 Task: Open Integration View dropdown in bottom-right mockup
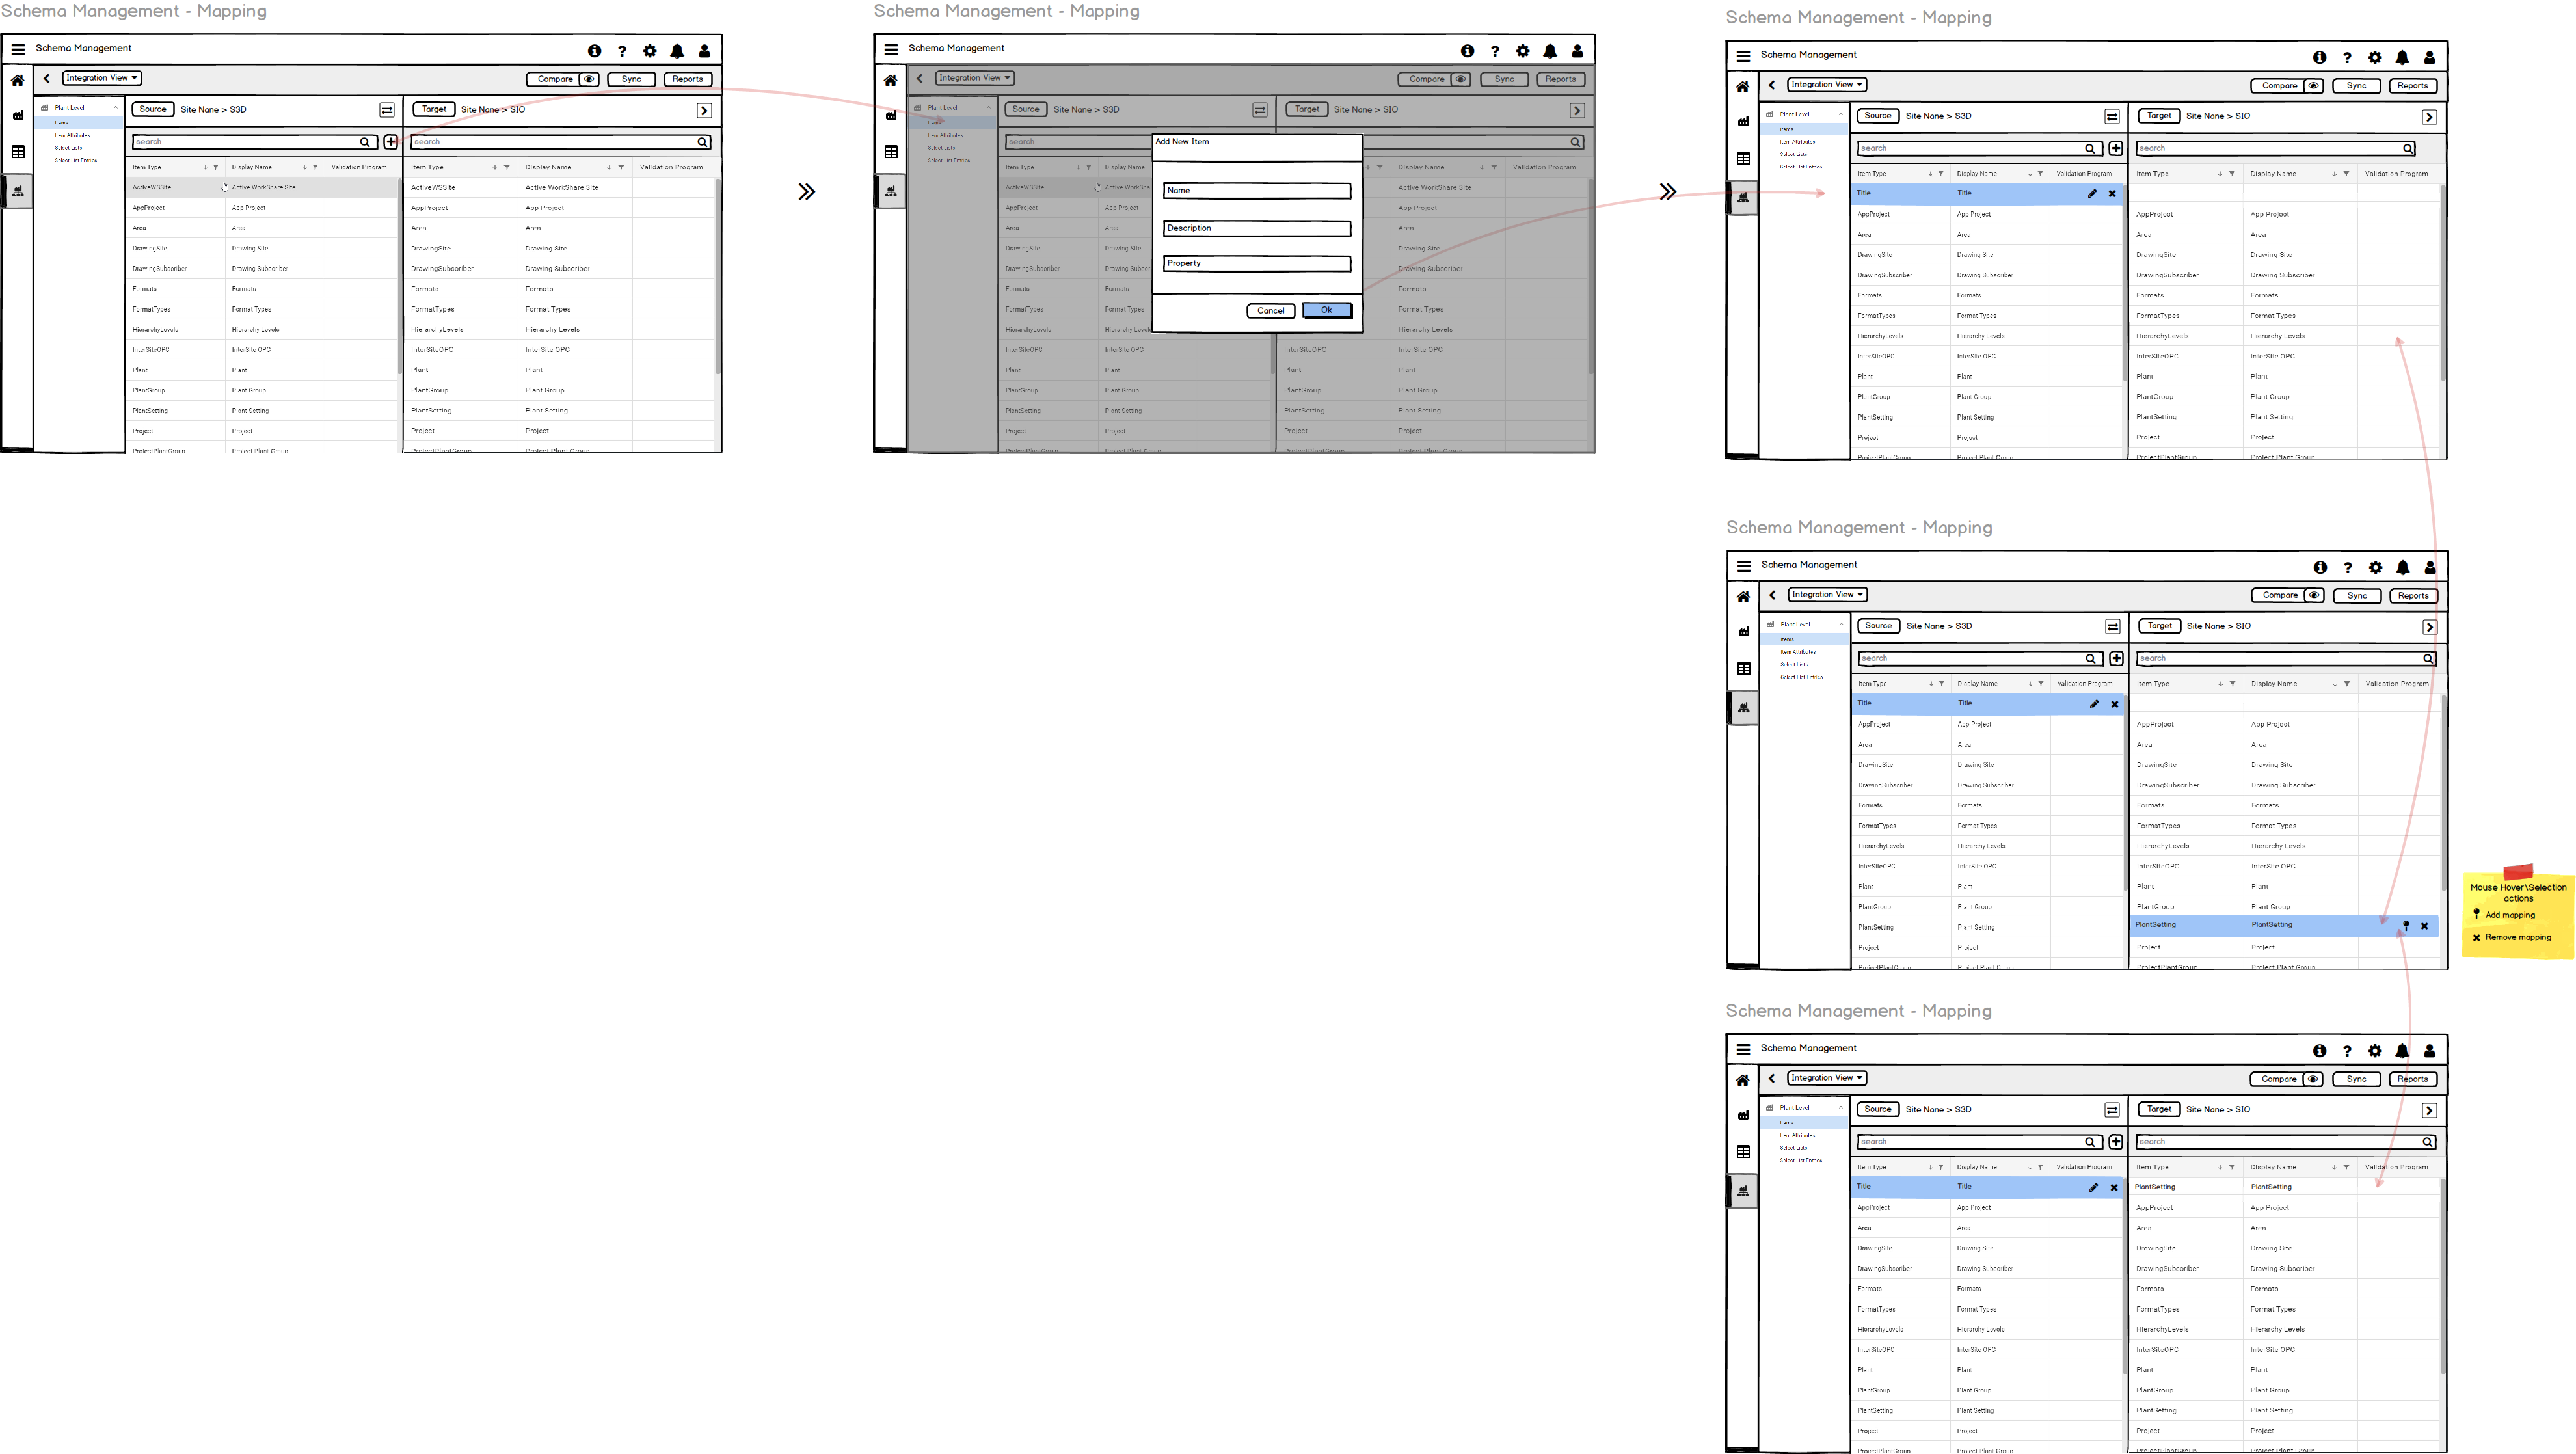point(1827,1078)
